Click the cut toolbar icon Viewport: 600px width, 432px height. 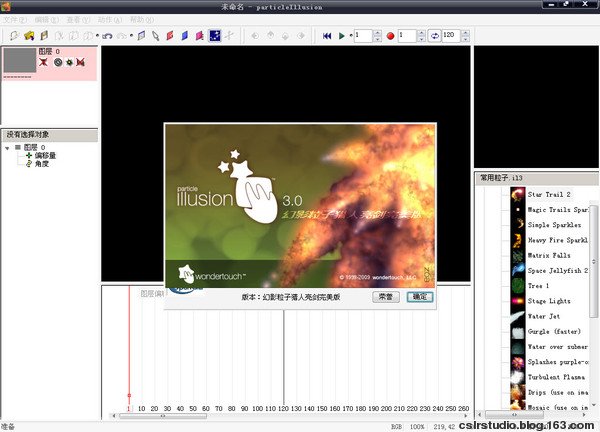pos(59,36)
